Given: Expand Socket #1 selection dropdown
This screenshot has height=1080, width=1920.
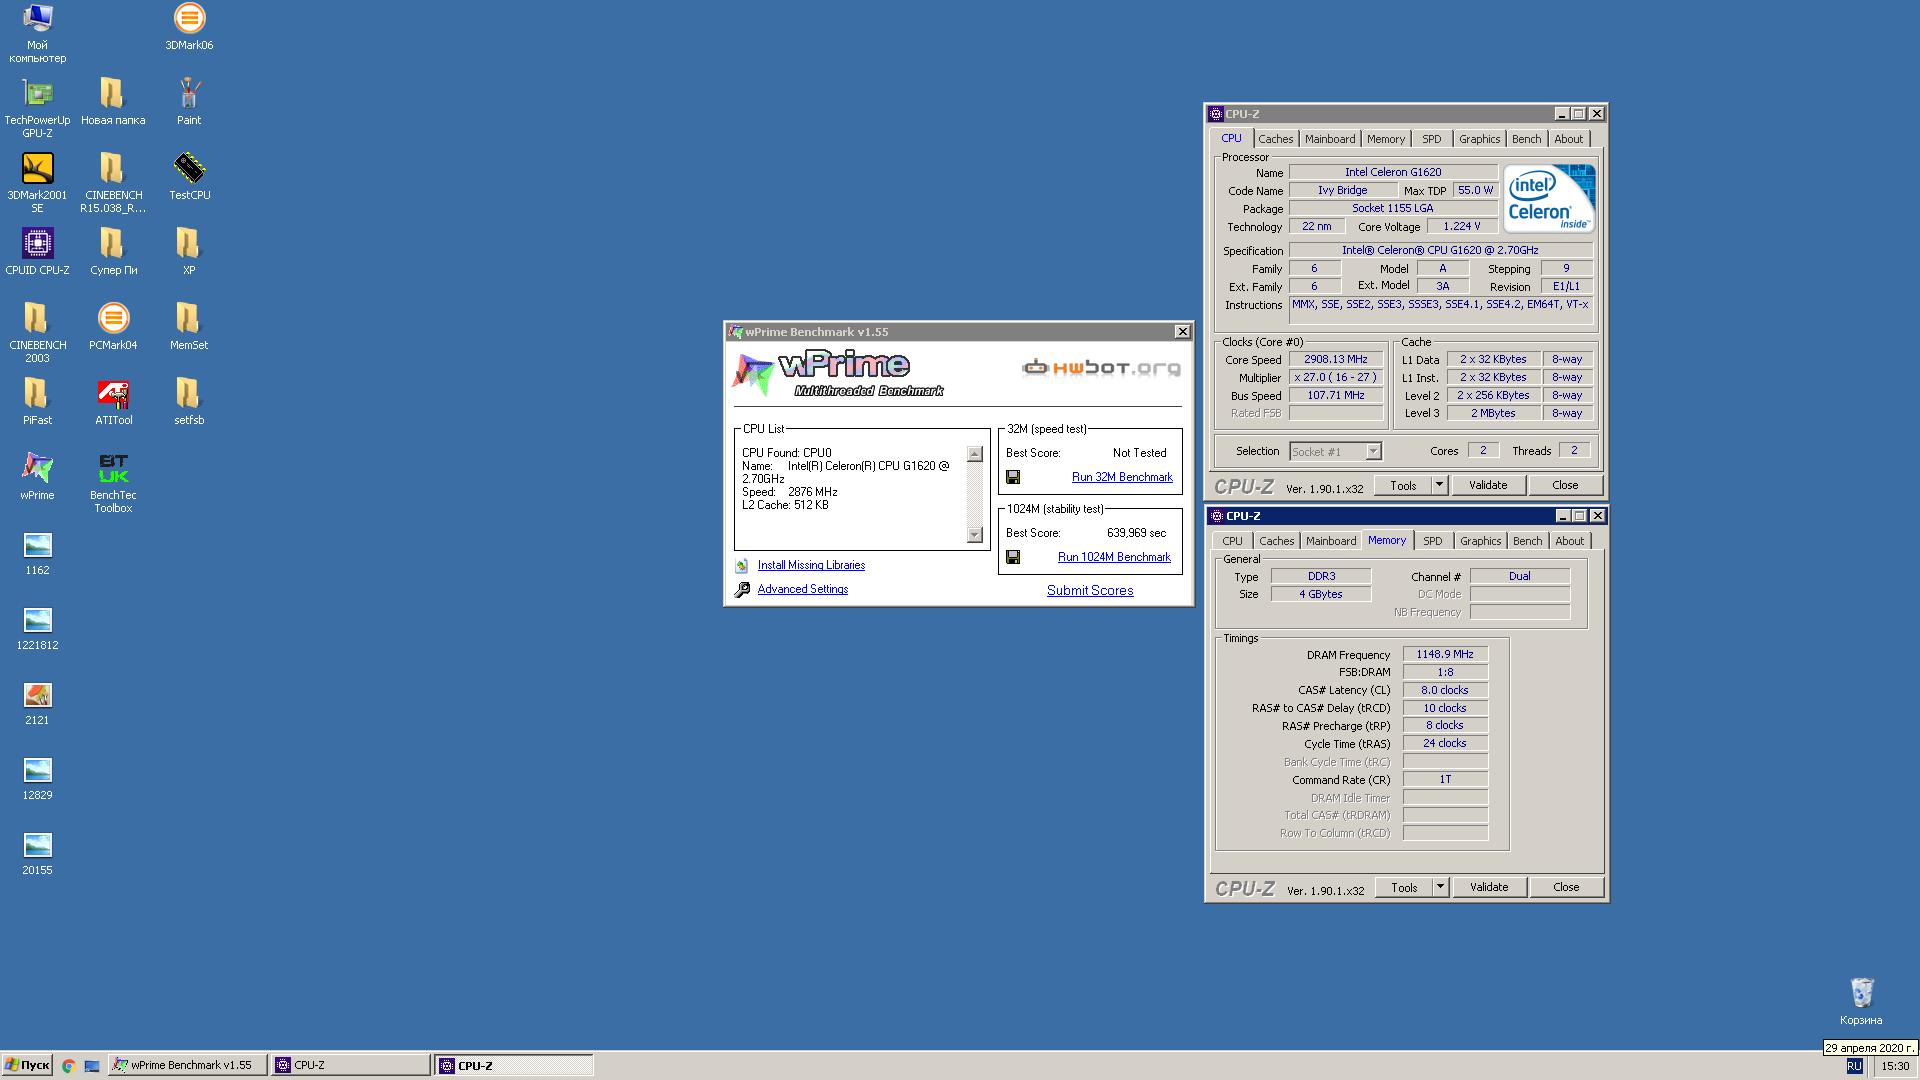Looking at the screenshot, I should 1373,451.
